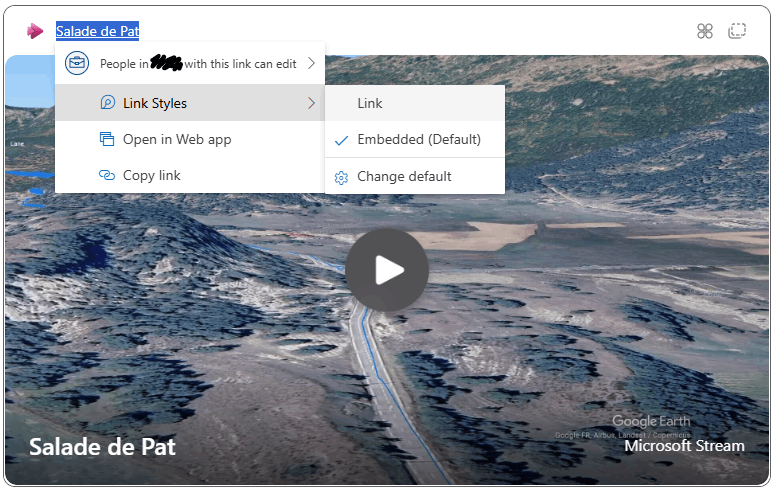773x490 pixels.
Task: Select the Link style option
Action: pyautogui.click(x=415, y=103)
